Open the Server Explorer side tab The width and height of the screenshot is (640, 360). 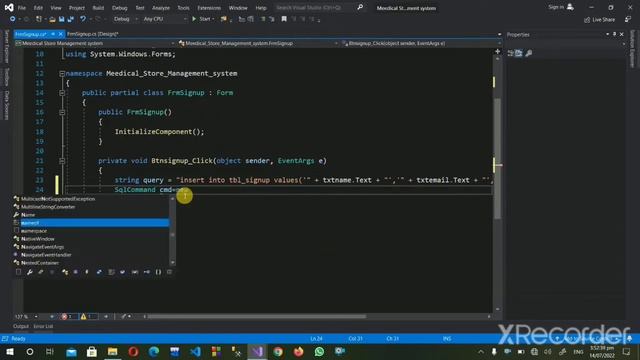(x=7, y=47)
